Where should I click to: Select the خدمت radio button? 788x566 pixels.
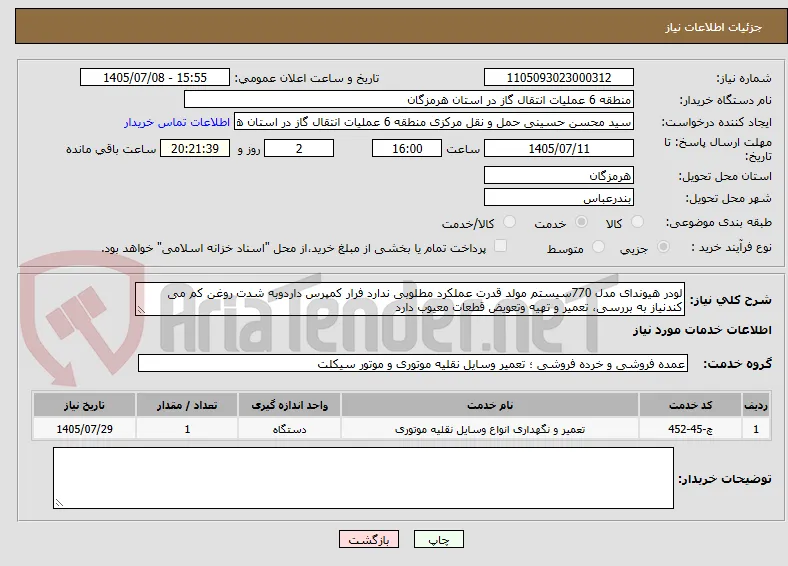[x=581, y=222]
